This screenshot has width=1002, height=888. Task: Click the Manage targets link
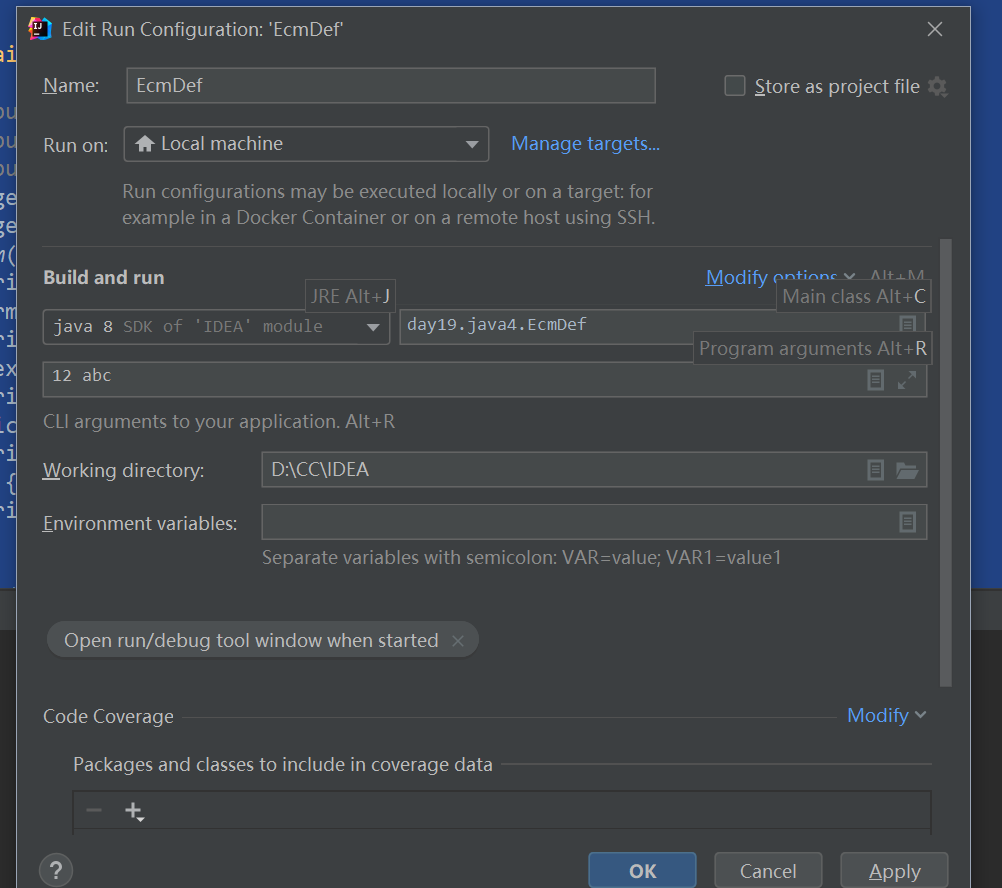coord(585,144)
